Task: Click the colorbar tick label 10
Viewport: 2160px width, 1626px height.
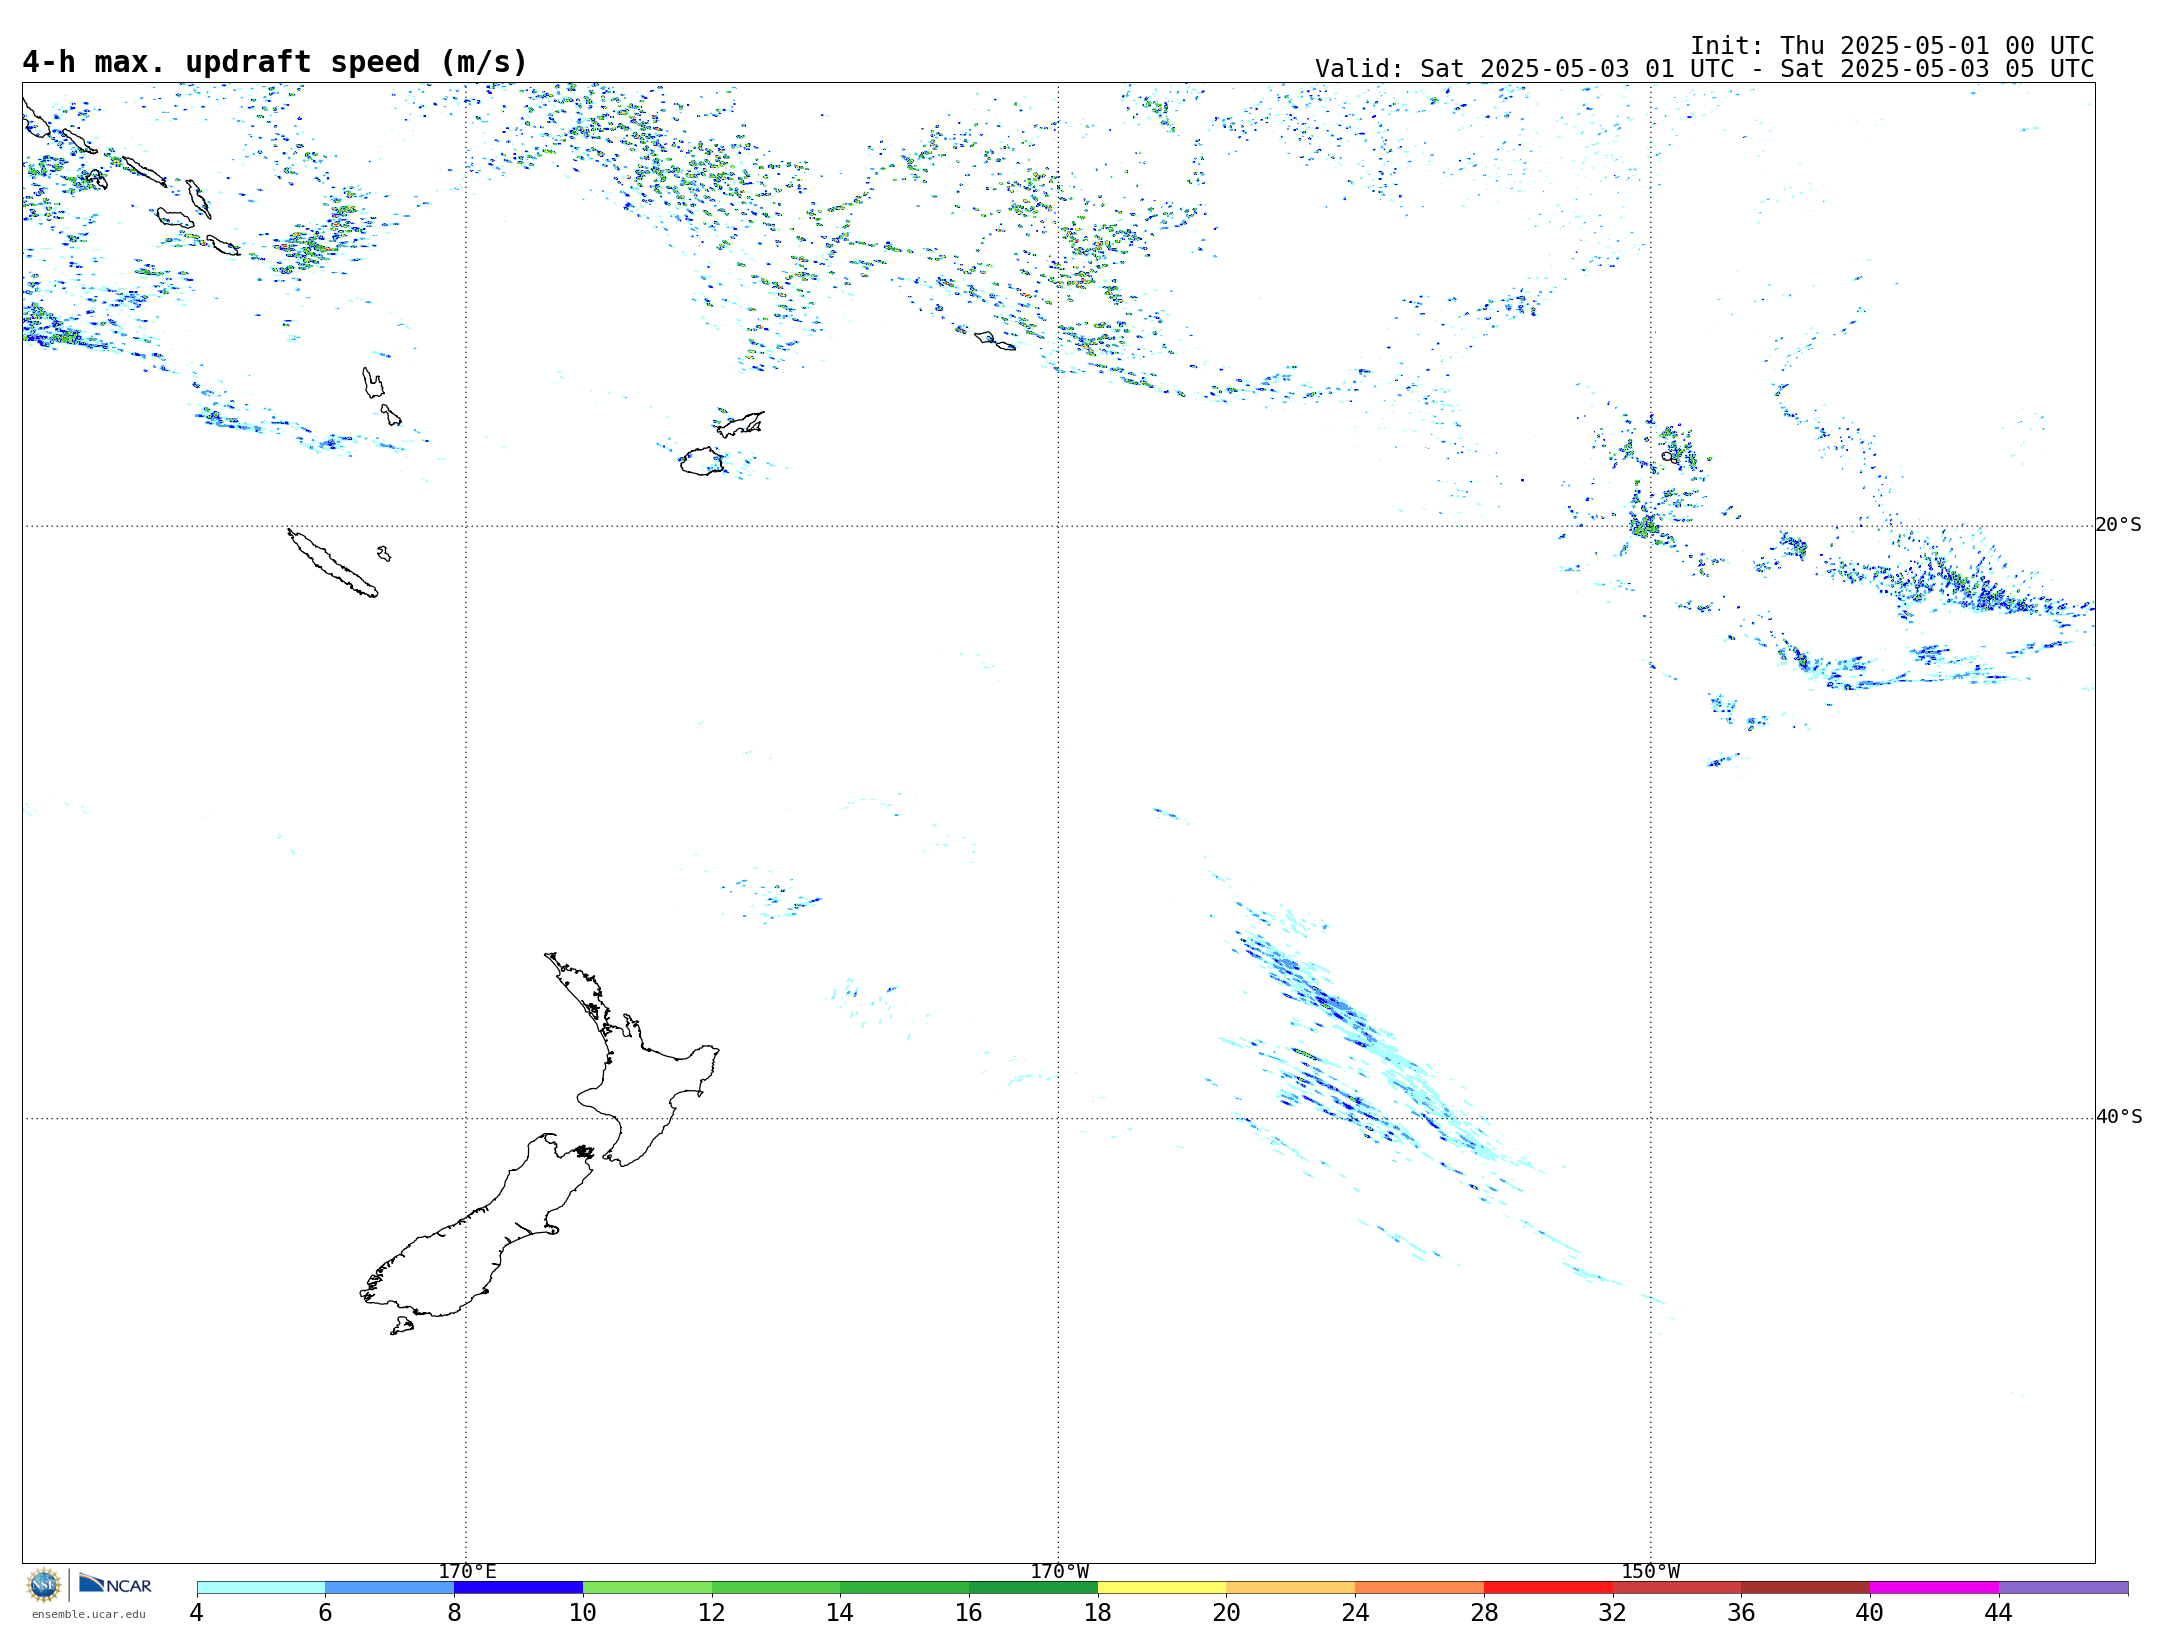Action: point(583,1612)
